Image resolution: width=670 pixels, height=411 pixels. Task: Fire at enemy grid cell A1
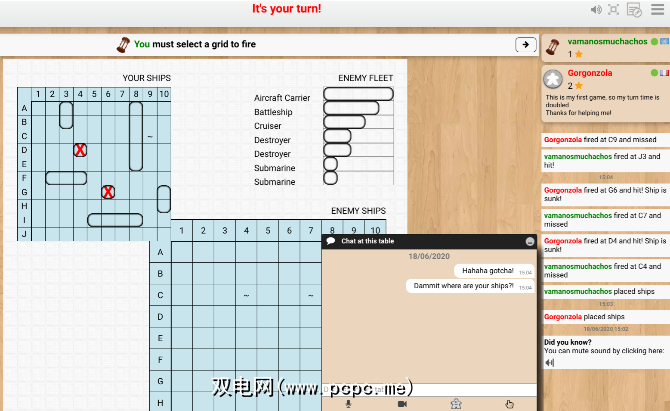point(182,252)
